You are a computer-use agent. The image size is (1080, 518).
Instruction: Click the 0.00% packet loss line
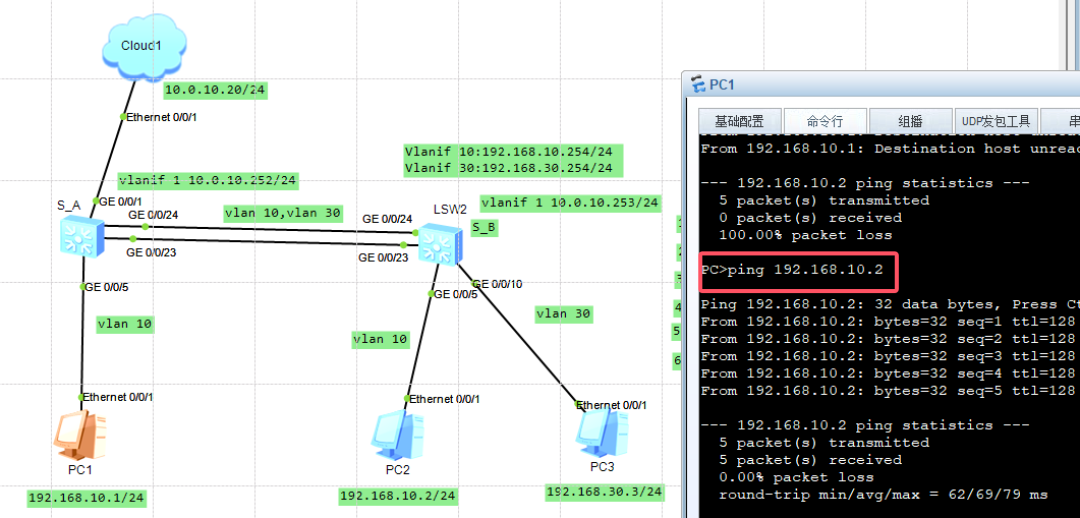click(x=796, y=477)
